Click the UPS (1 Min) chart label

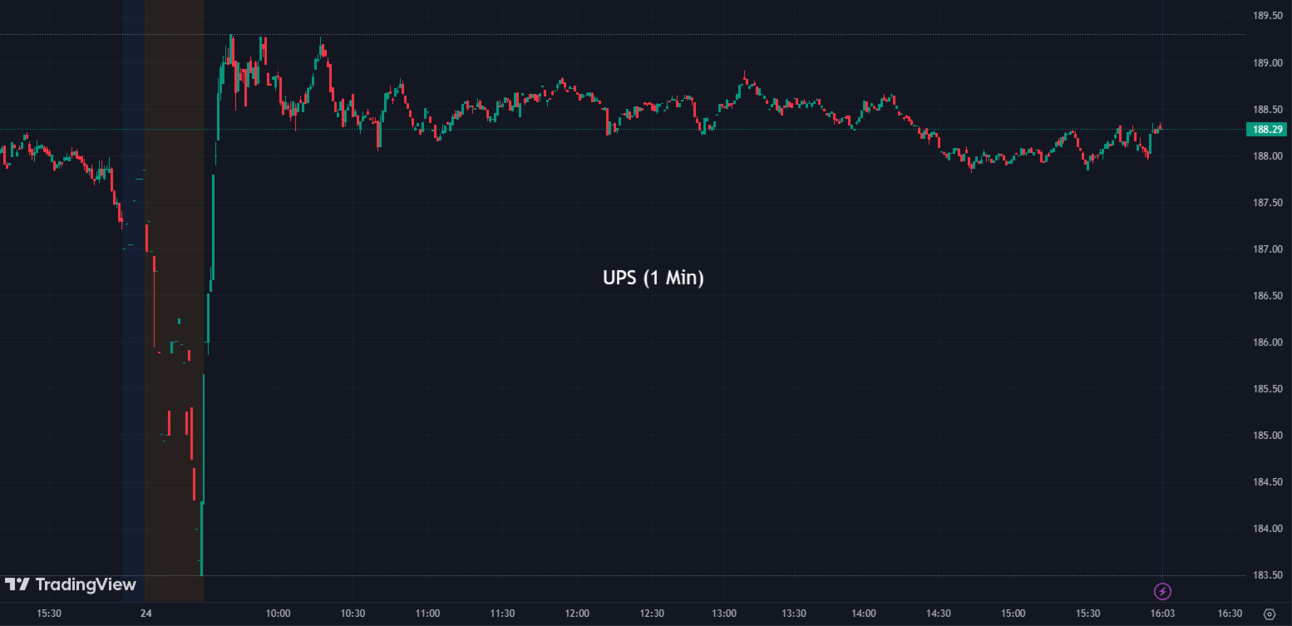click(653, 278)
